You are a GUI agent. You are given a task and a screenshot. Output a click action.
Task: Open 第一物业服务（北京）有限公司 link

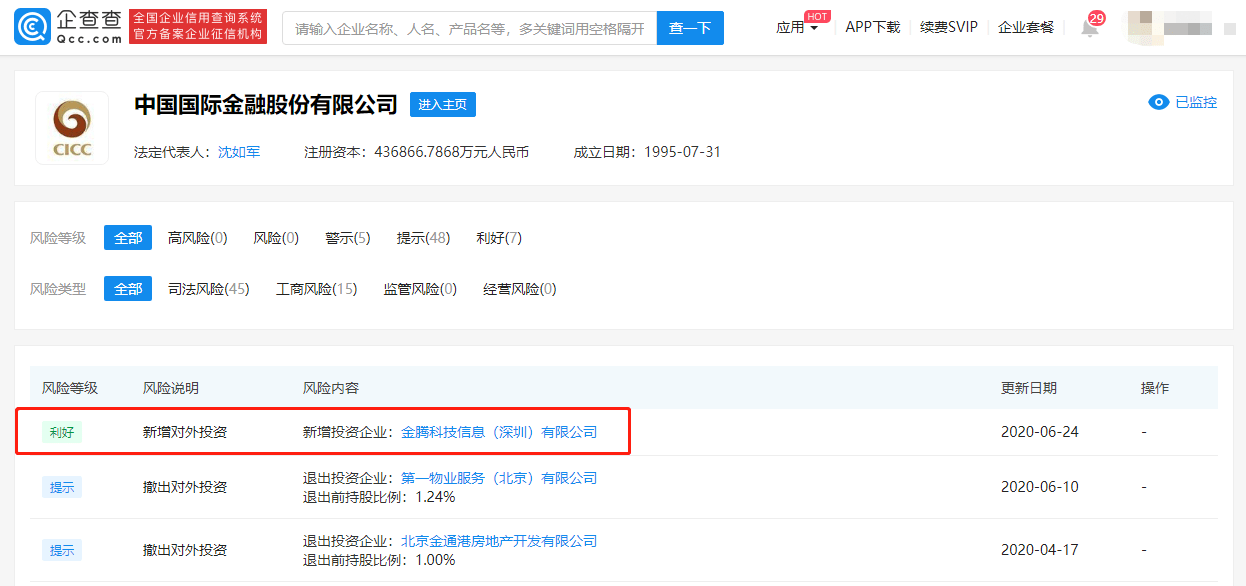point(499,478)
